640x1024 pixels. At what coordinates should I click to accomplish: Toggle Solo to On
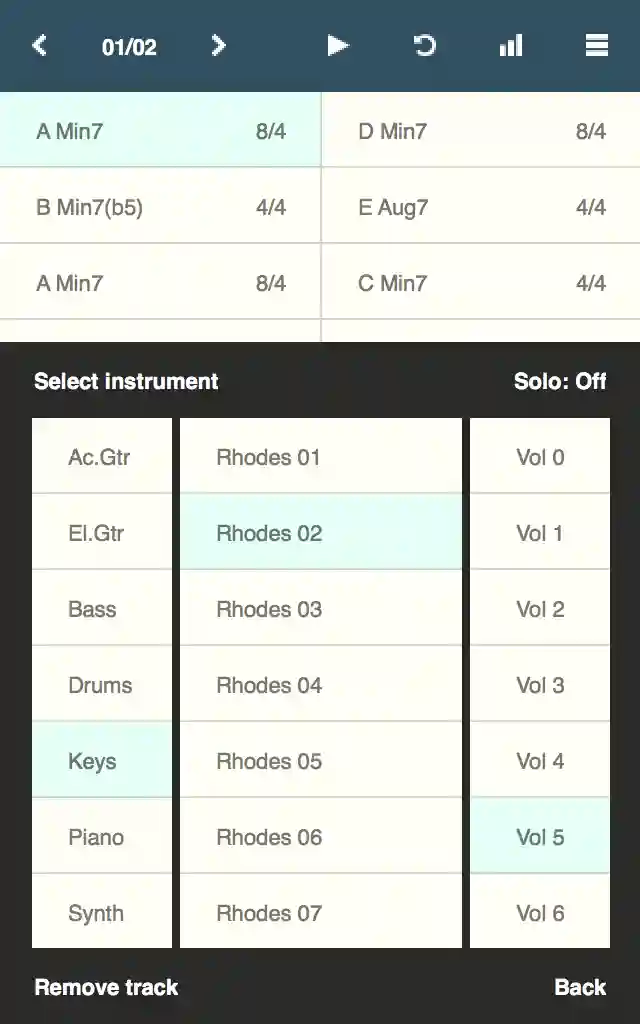pyautogui.click(x=560, y=382)
